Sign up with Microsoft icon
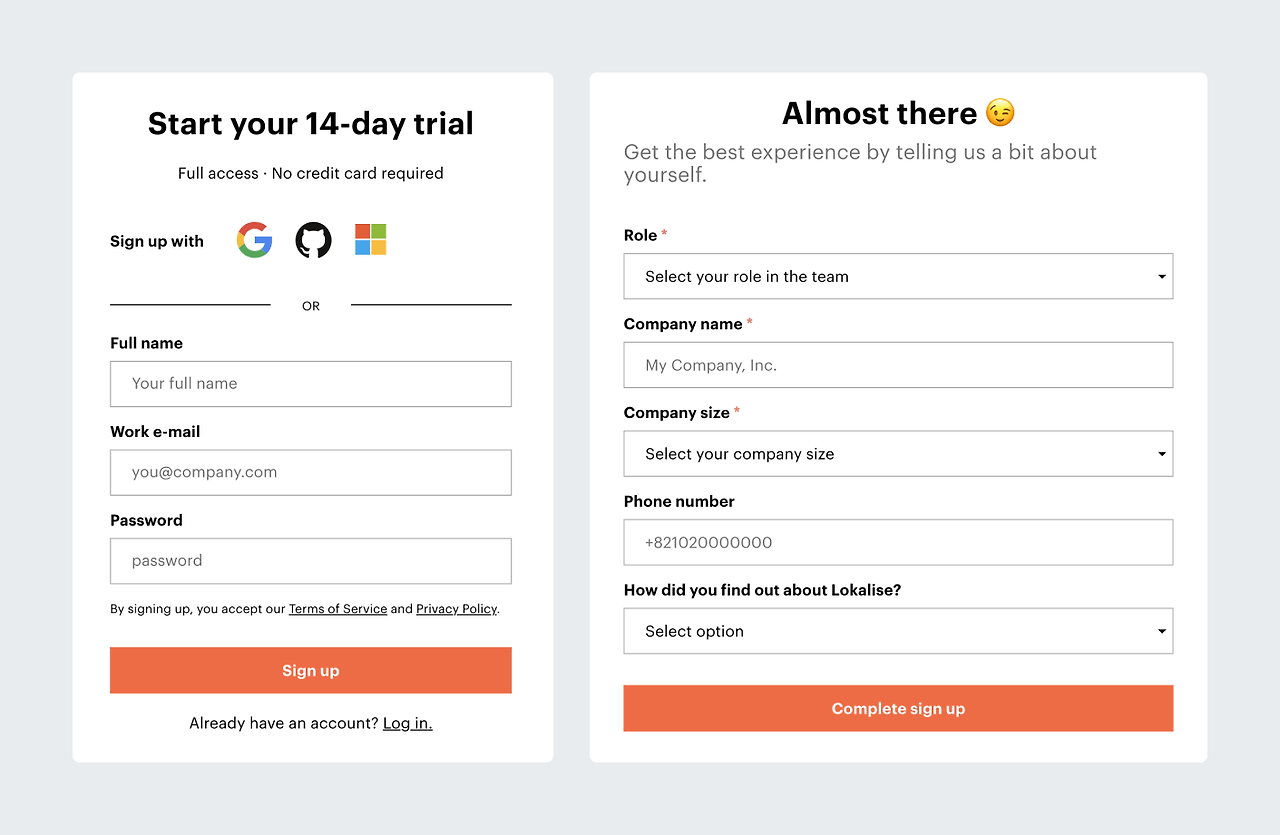Screen dimensions: 1280x835 (x=371, y=240)
